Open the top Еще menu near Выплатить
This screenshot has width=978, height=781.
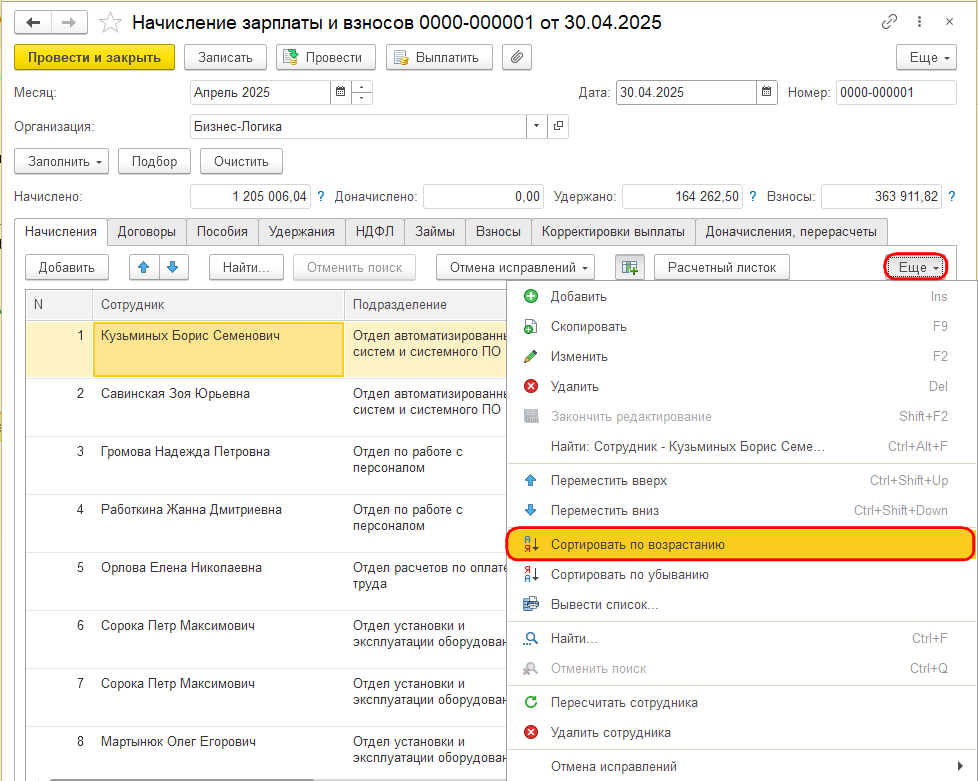click(926, 57)
